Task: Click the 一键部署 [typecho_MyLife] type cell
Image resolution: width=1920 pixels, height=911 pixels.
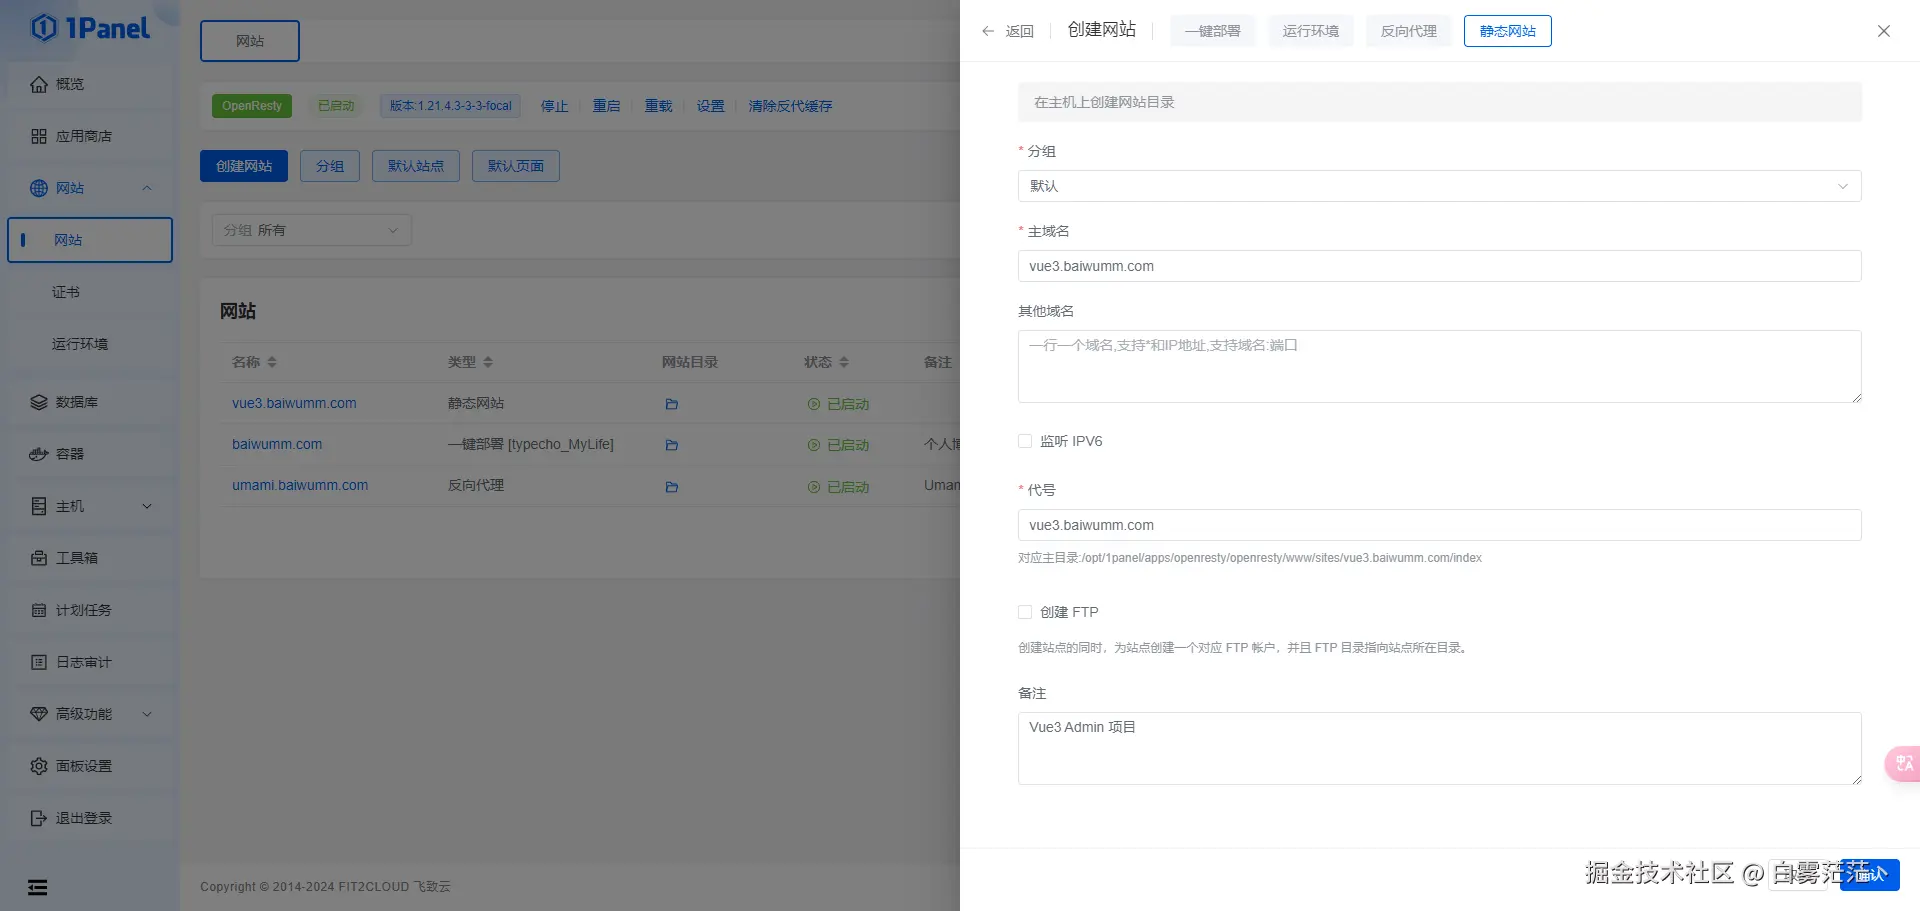Action: pos(531,444)
